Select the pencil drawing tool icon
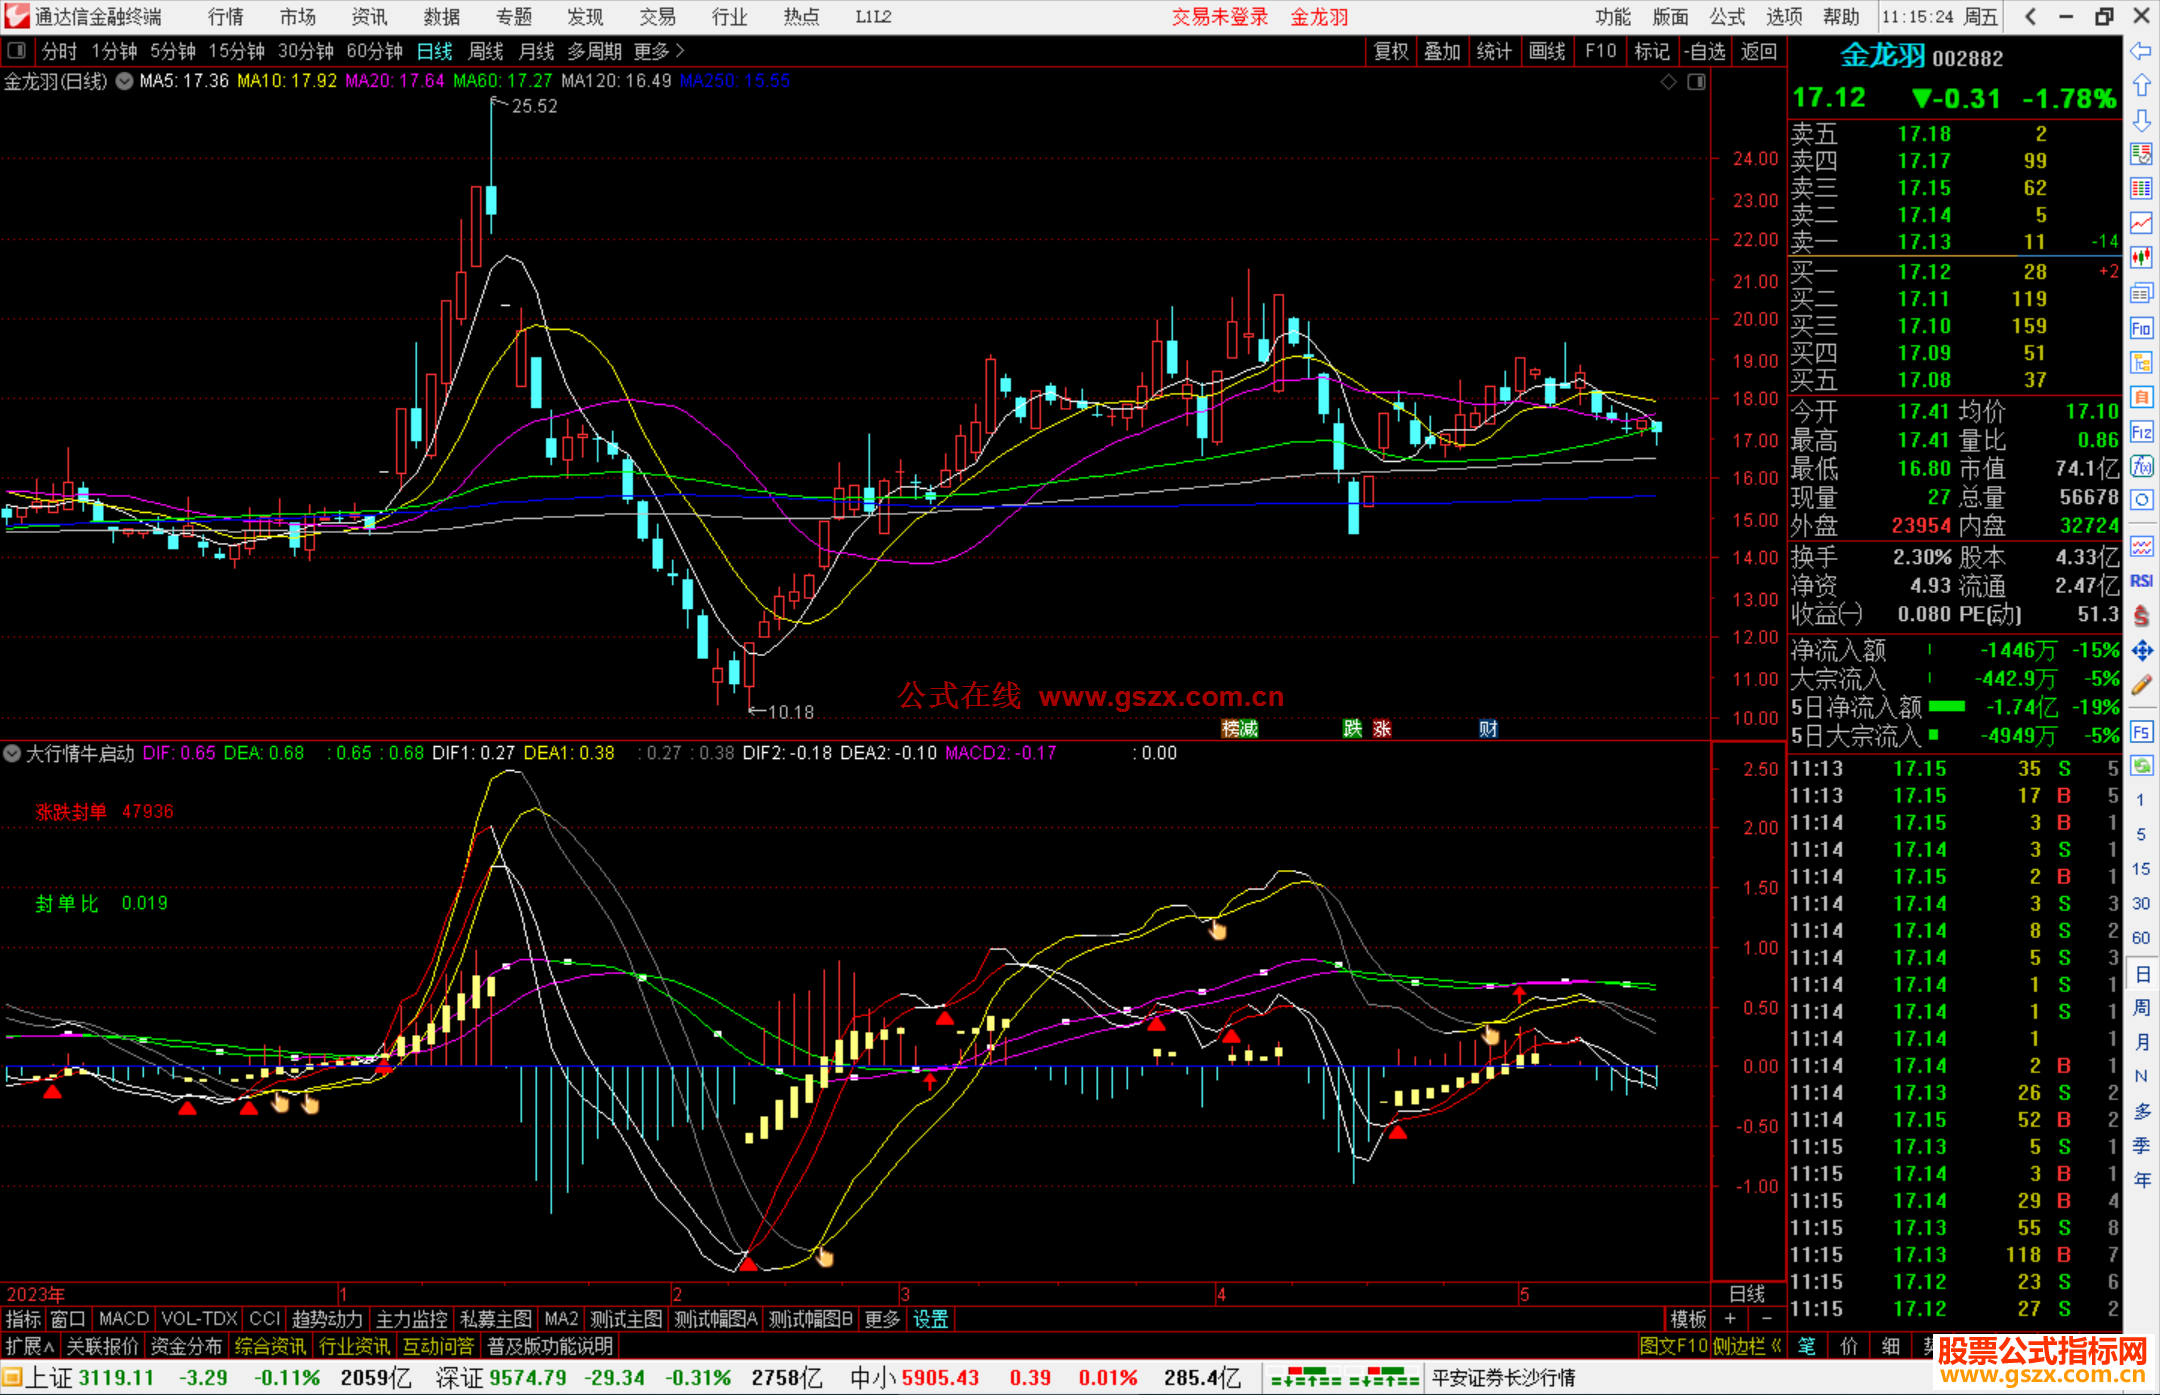2160x1395 pixels. [2141, 685]
